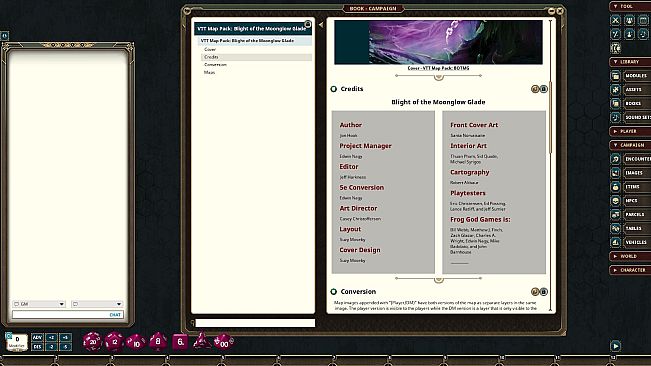Open the party sheet tool icon

pyautogui.click(x=629, y=20)
